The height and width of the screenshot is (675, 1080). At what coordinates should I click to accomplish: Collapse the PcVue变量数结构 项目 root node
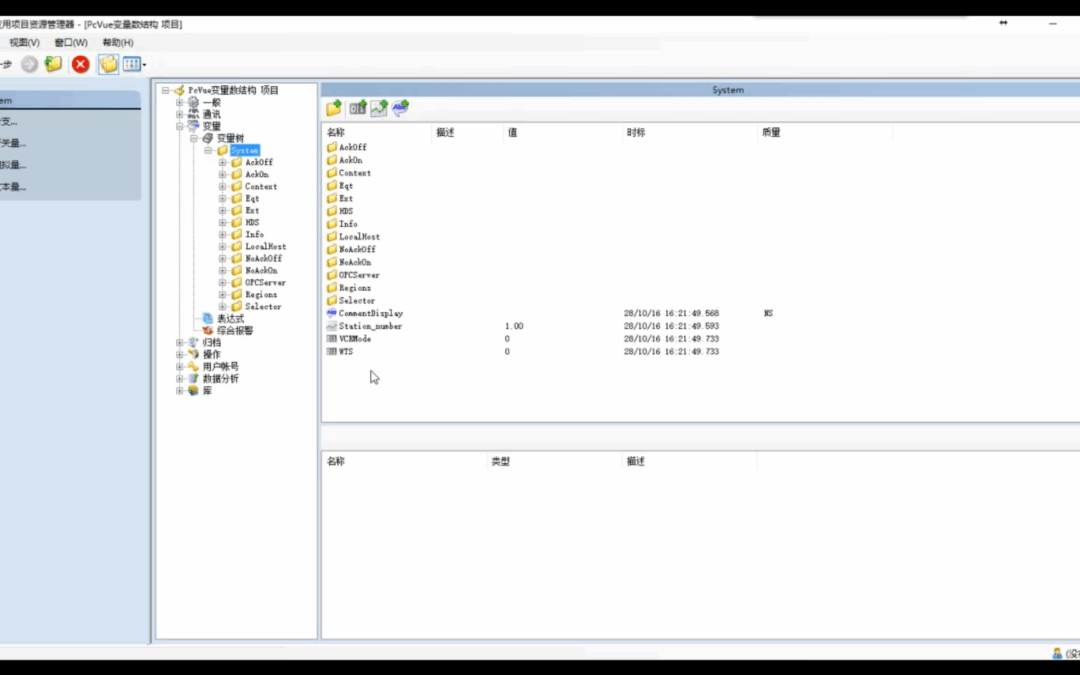click(x=165, y=90)
